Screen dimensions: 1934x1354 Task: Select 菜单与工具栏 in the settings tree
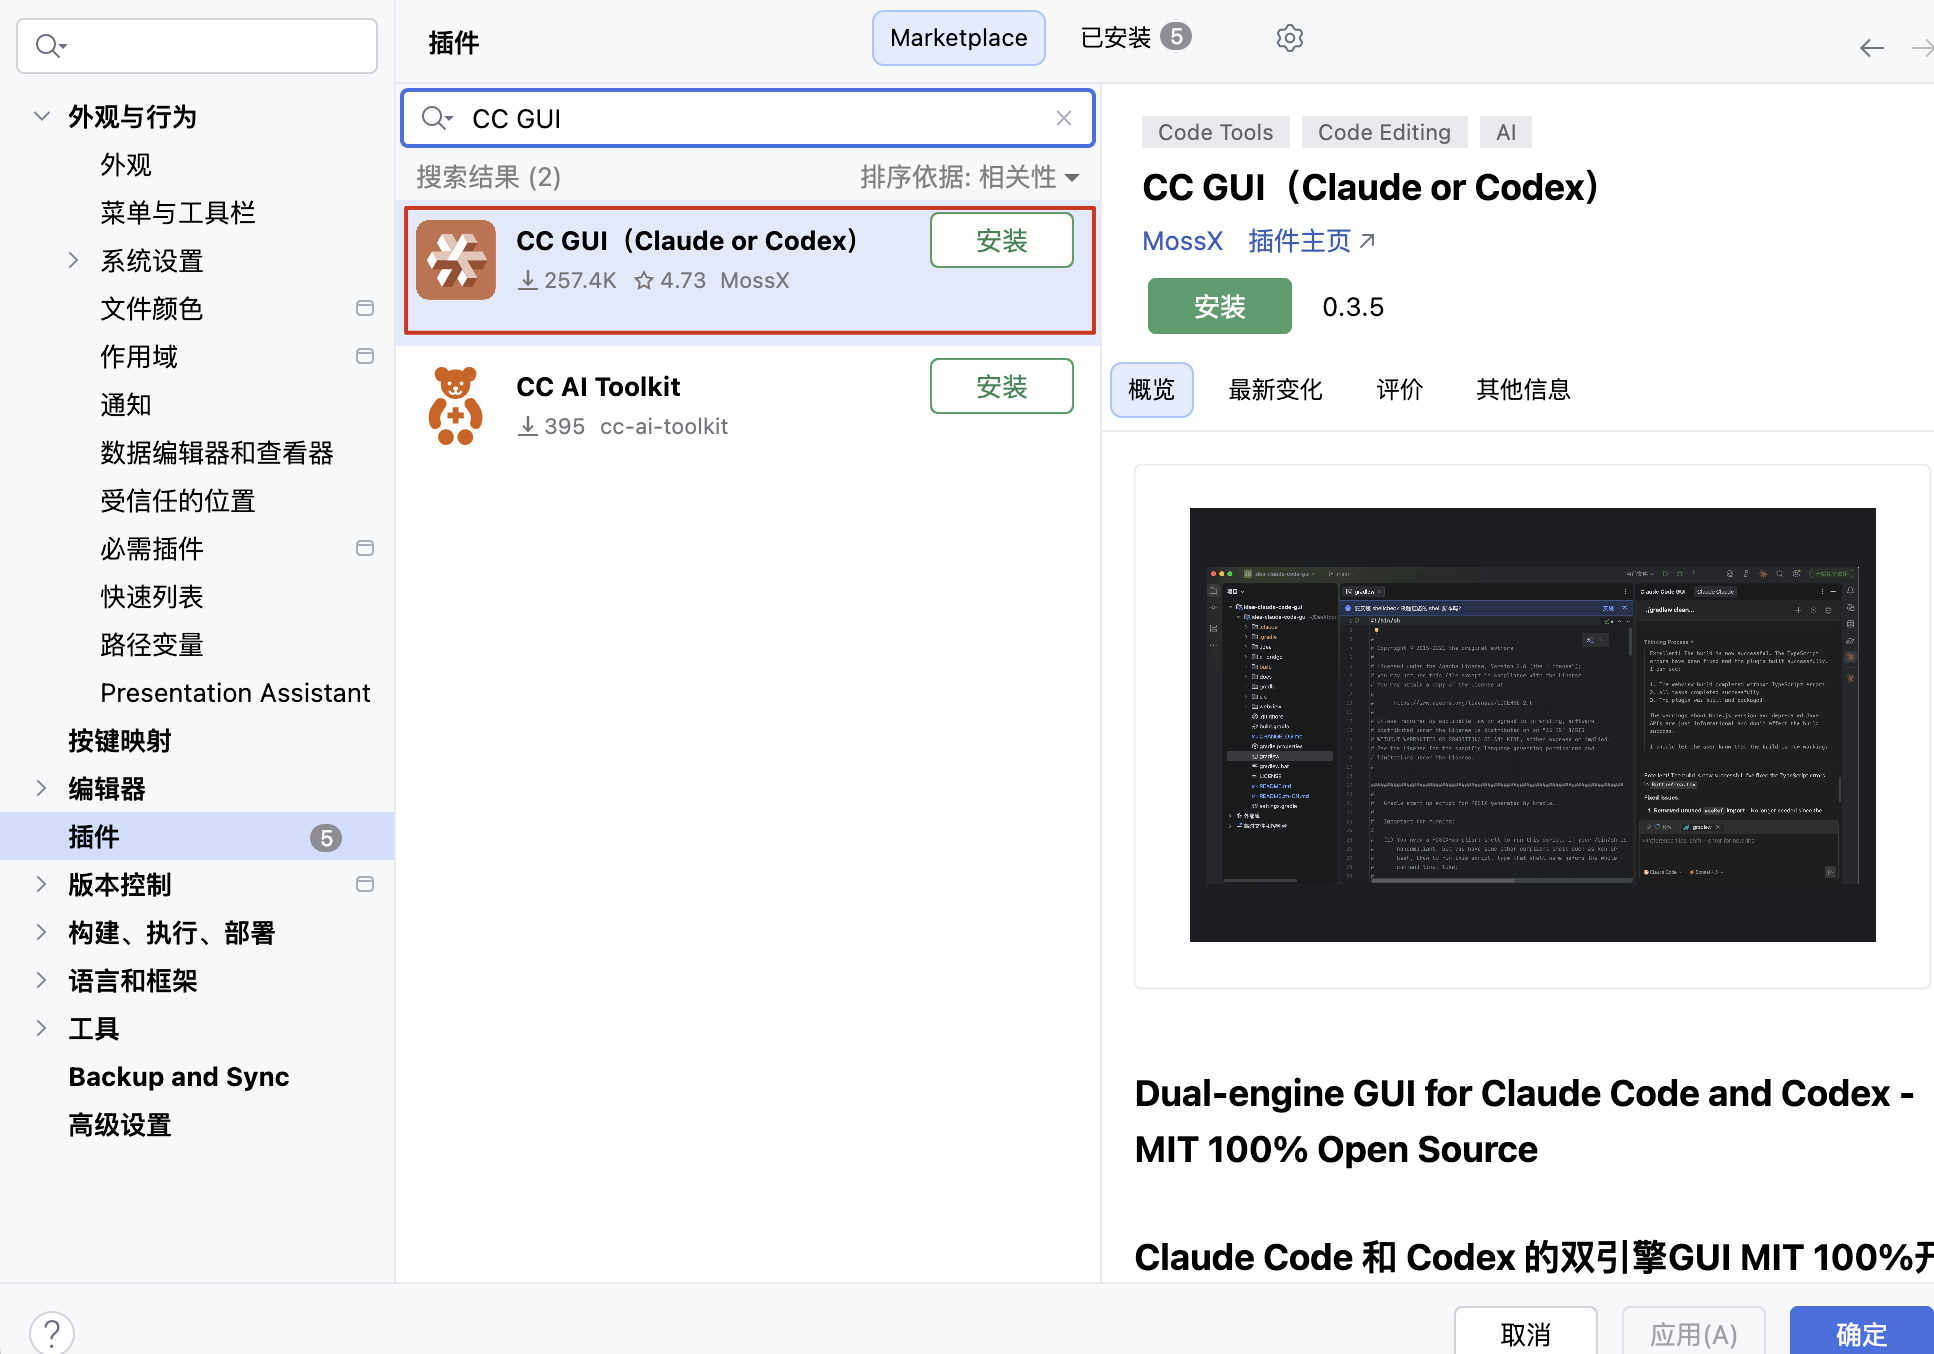pyautogui.click(x=178, y=212)
